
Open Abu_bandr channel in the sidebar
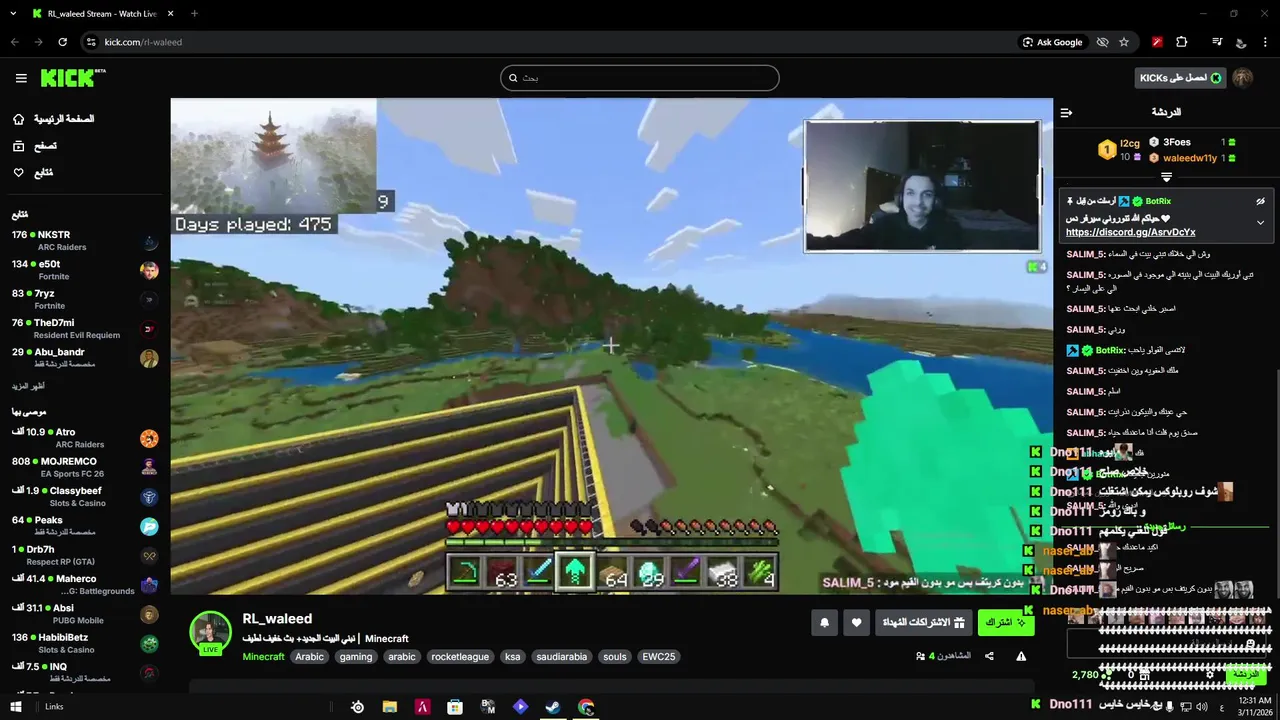pos(84,358)
